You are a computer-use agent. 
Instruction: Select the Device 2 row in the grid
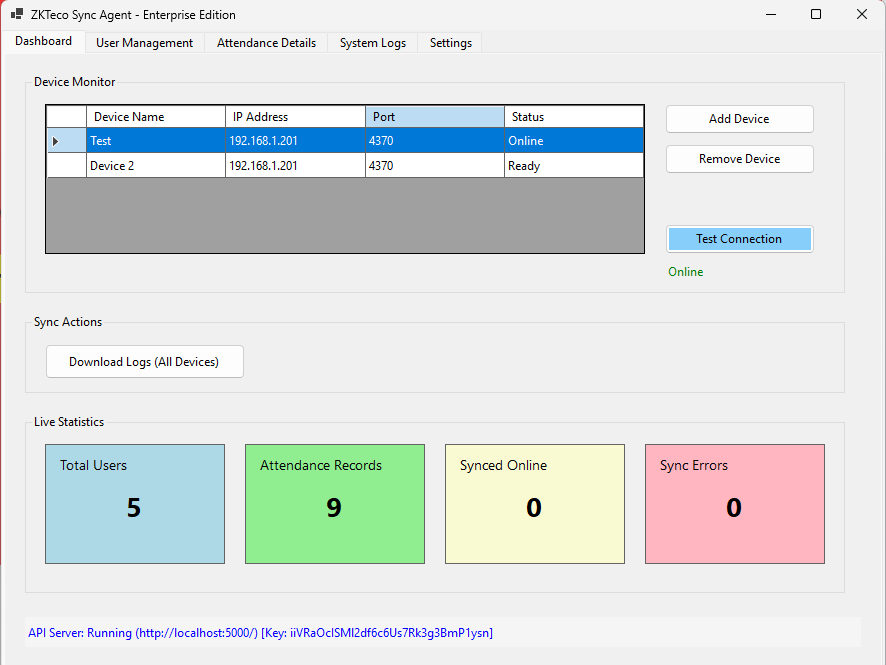click(155, 164)
